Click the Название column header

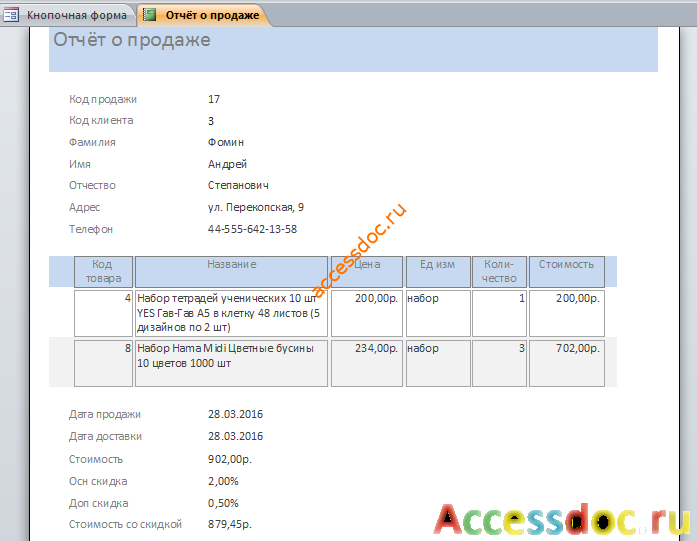[x=232, y=271]
